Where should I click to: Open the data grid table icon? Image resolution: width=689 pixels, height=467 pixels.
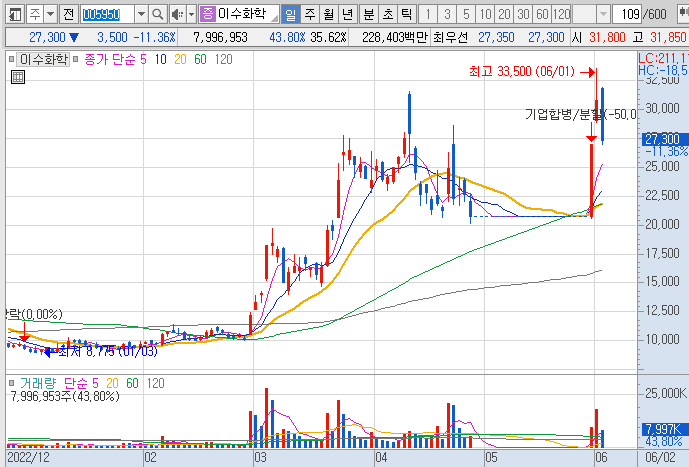pyautogui.click(x=18, y=77)
